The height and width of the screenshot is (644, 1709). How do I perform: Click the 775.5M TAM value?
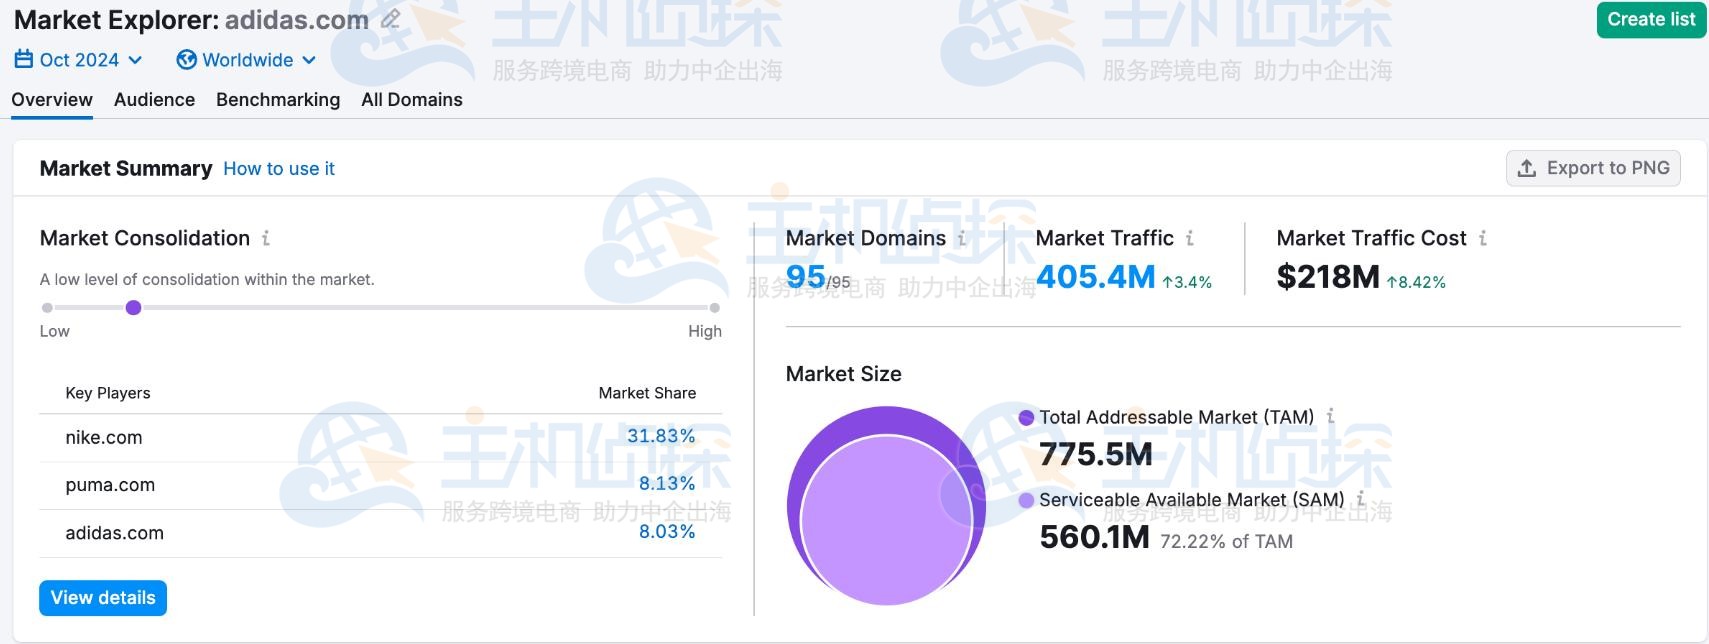point(1096,455)
